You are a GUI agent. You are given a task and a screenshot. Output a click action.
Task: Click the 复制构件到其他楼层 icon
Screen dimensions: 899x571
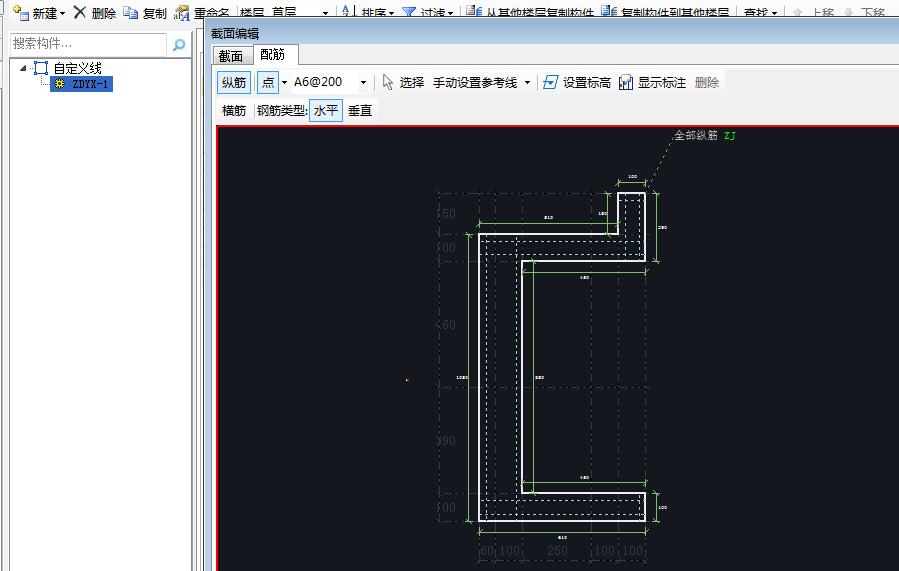[609, 11]
